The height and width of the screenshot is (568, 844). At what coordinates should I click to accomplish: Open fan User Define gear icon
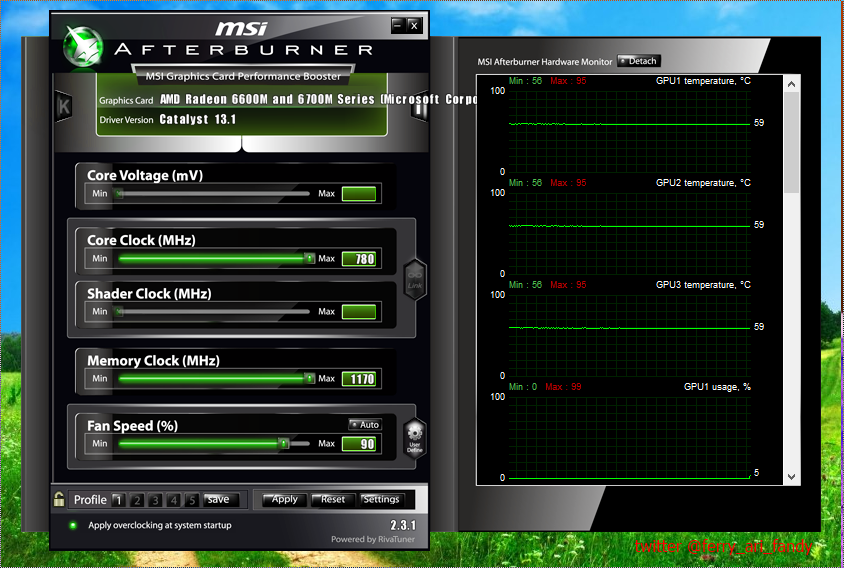pos(415,438)
